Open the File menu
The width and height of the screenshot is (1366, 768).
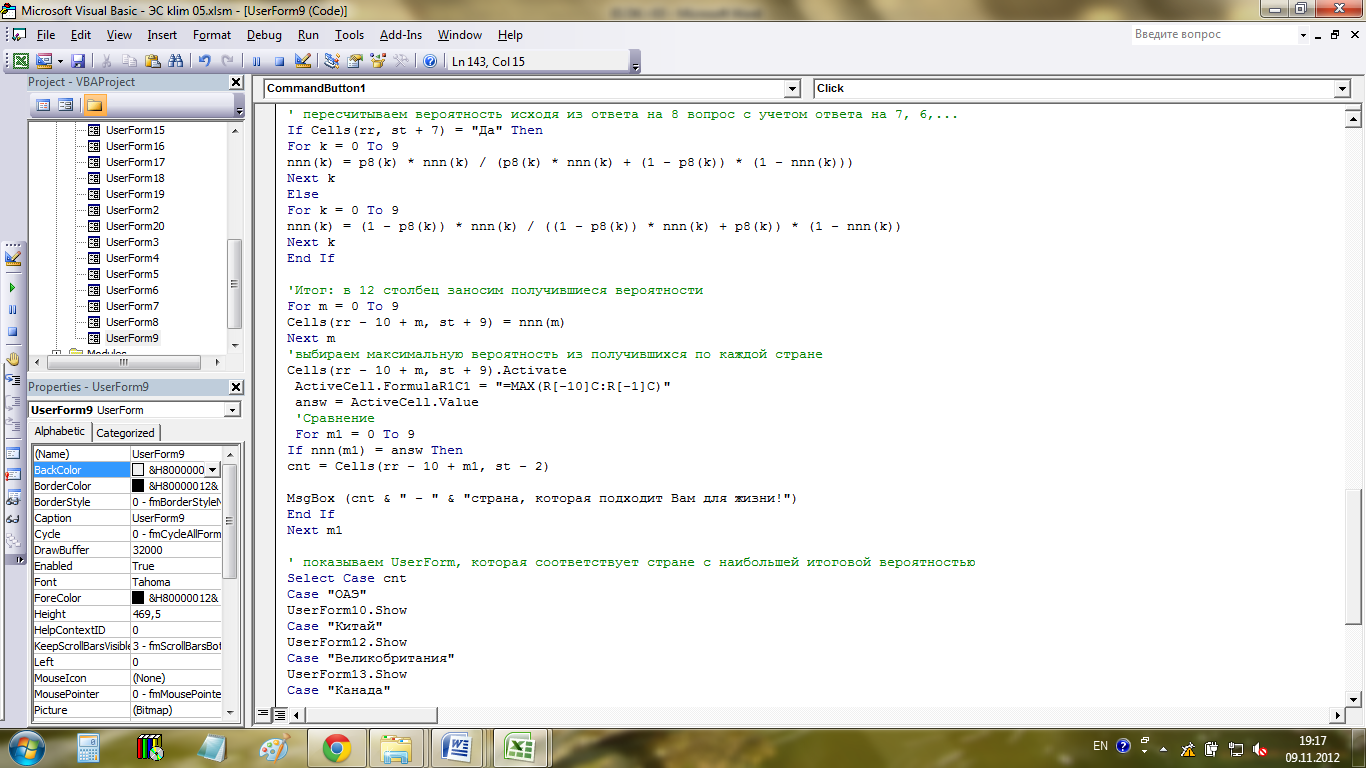tap(46, 35)
